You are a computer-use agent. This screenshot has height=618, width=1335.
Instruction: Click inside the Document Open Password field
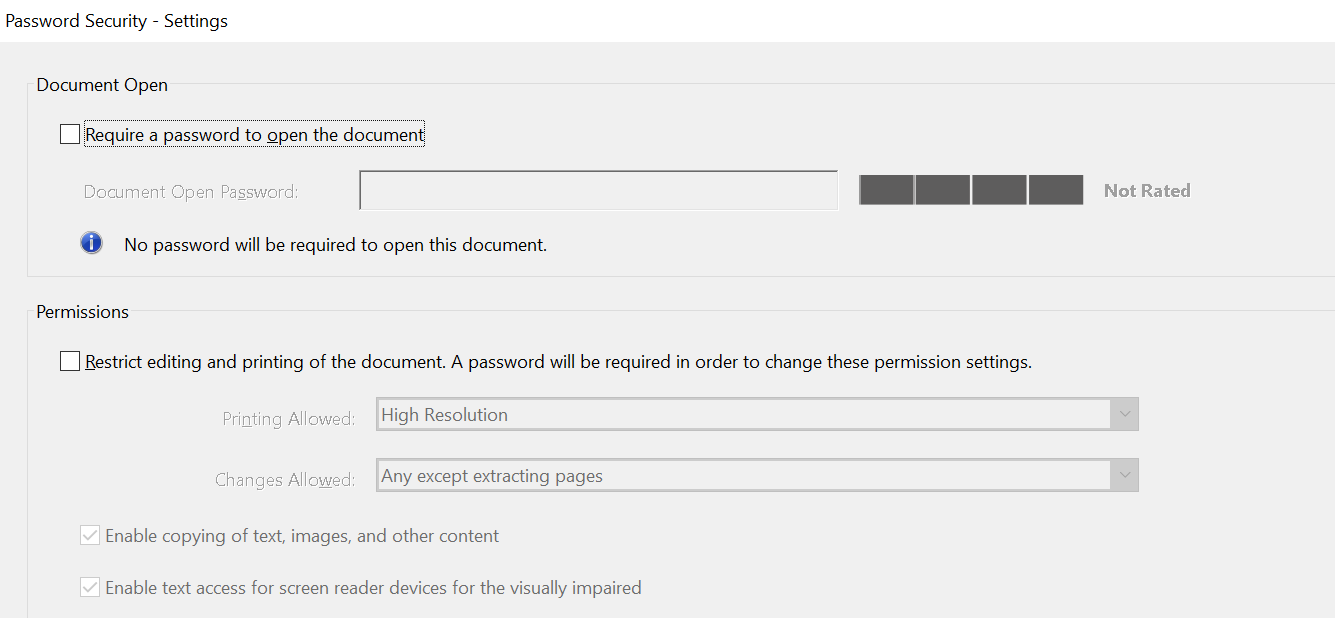point(597,189)
